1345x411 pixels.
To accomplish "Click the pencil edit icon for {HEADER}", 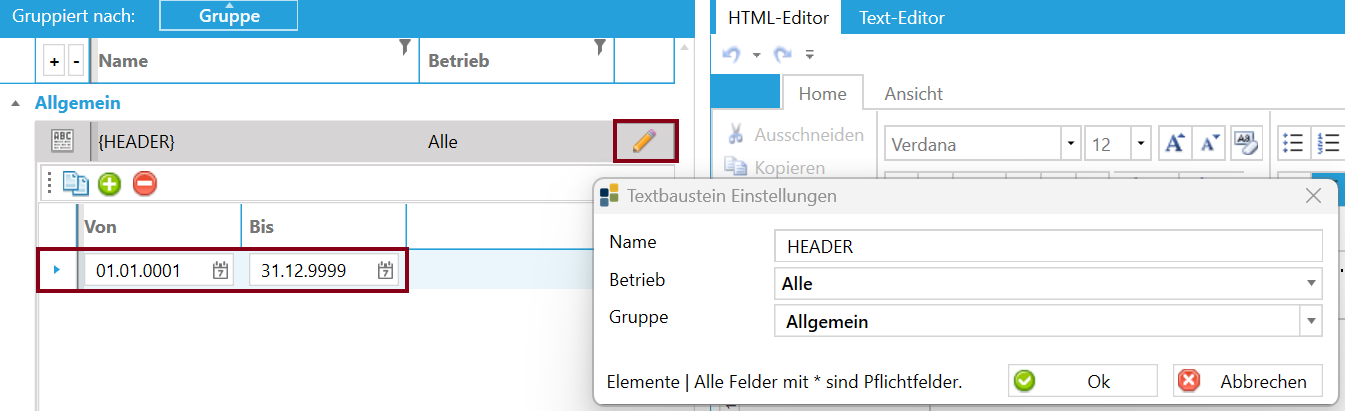I will [x=645, y=141].
